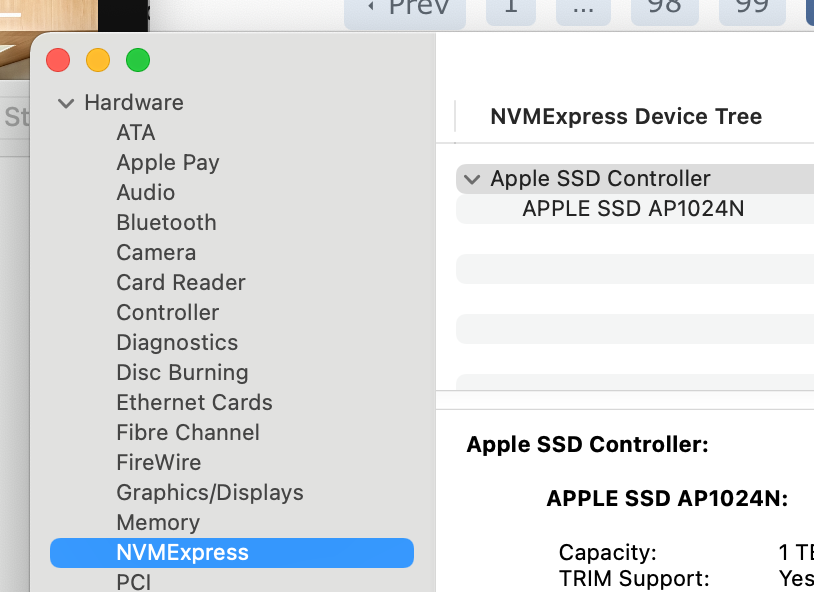The height and width of the screenshot is (592, 814).
Task: Select Camera in the sidebar
Action: pyautogui.click(x=156, y=253)
